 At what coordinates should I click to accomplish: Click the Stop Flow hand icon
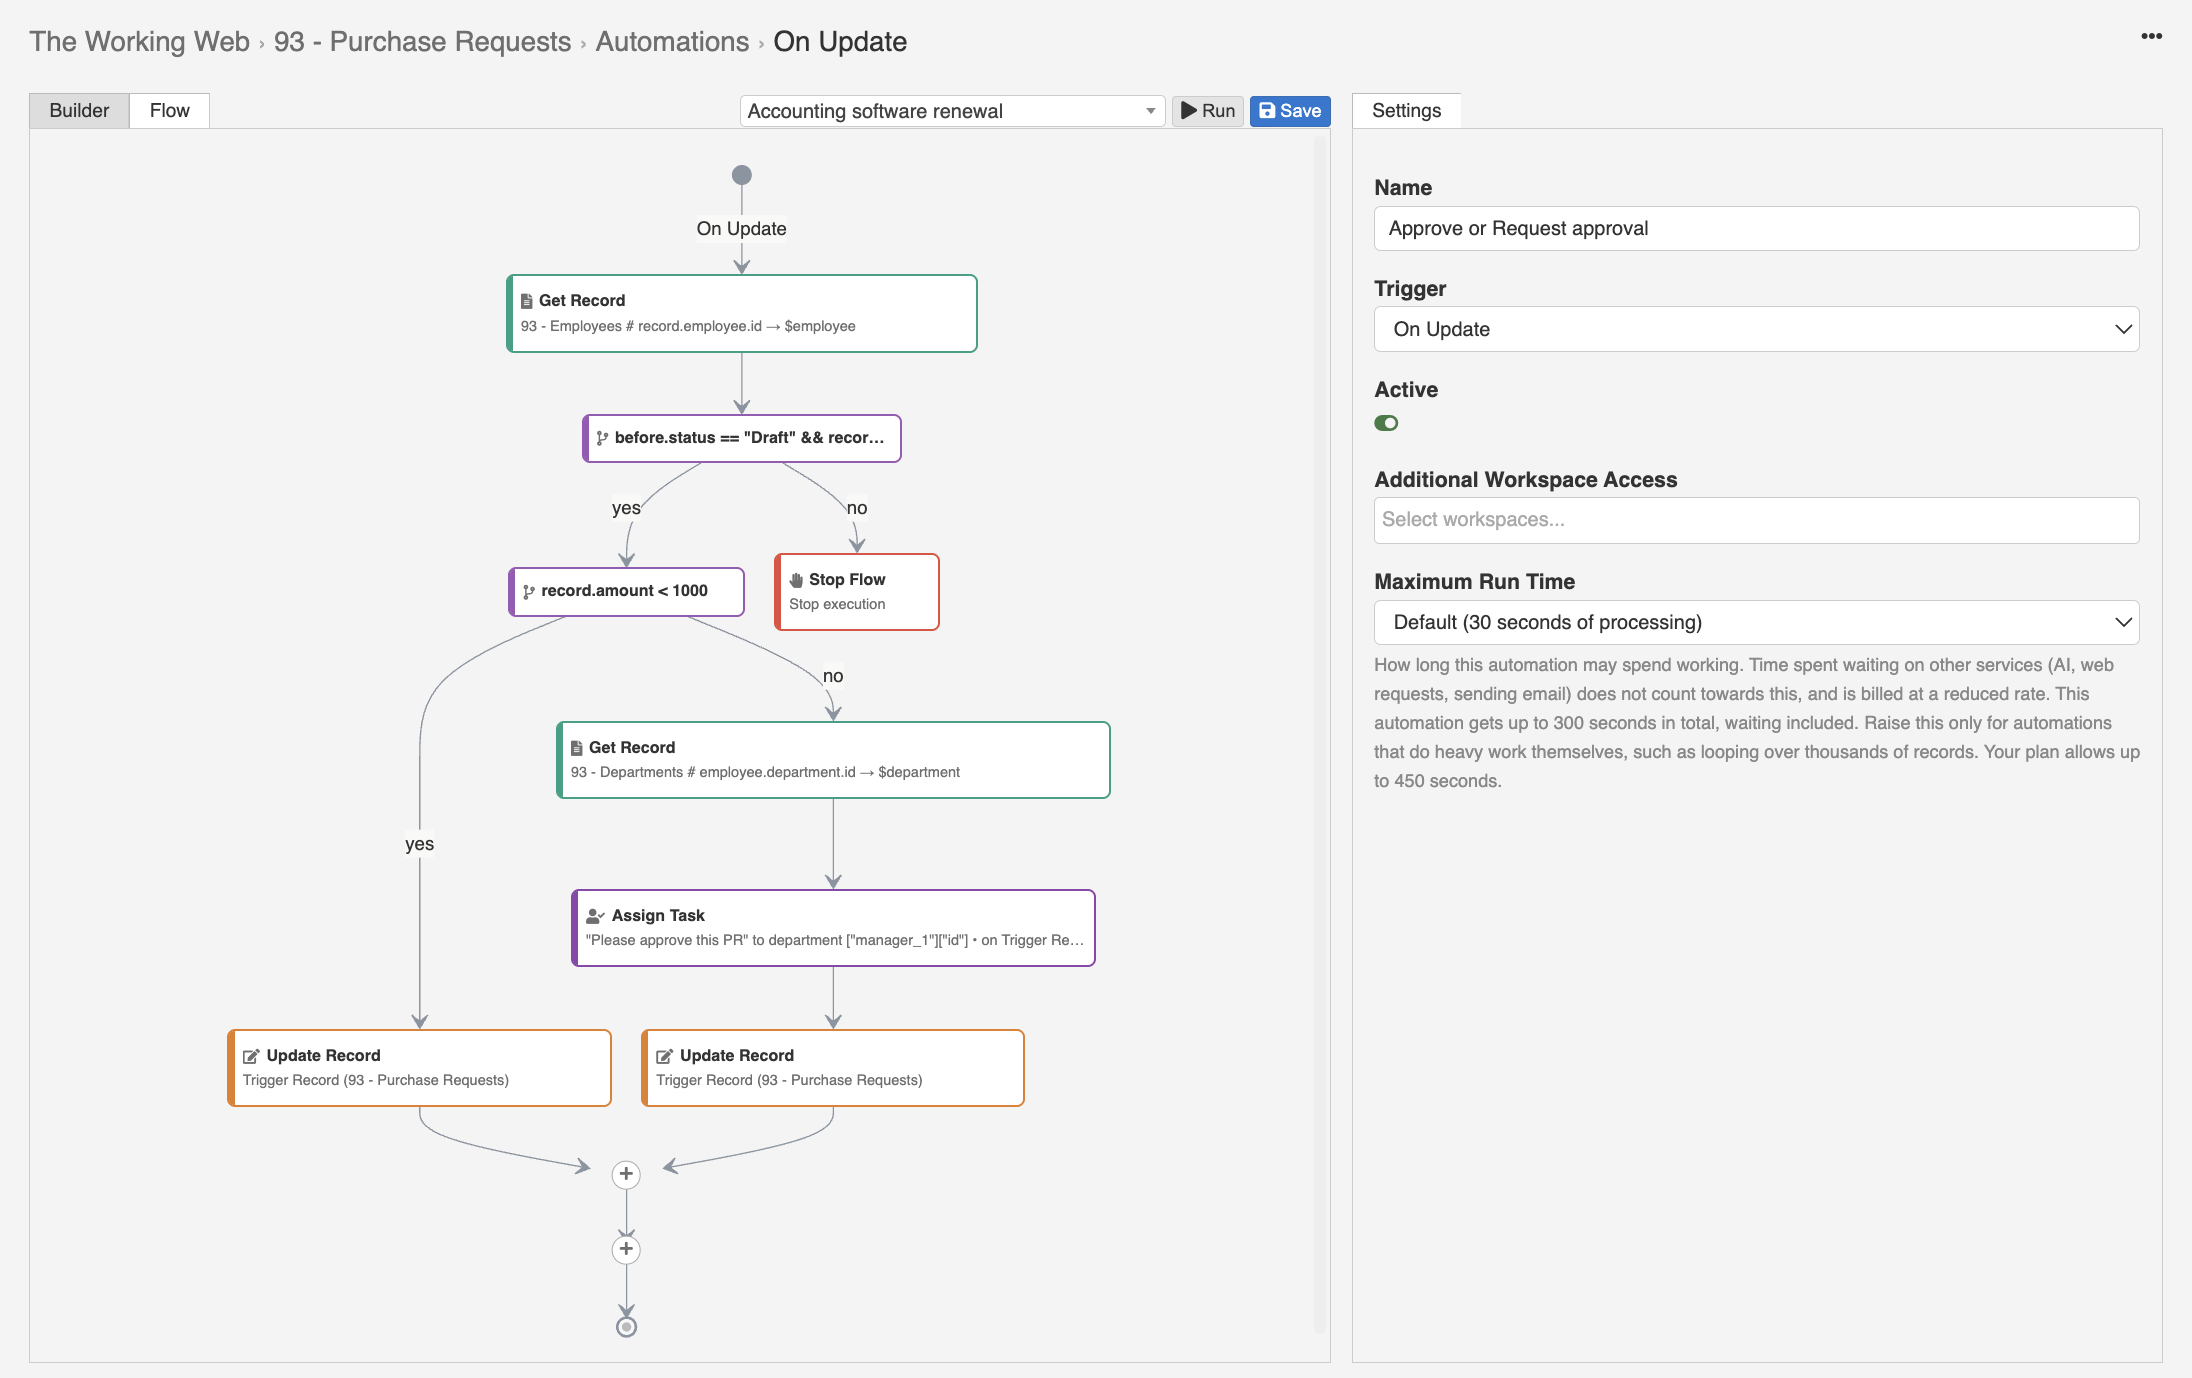tap(796, 580)
